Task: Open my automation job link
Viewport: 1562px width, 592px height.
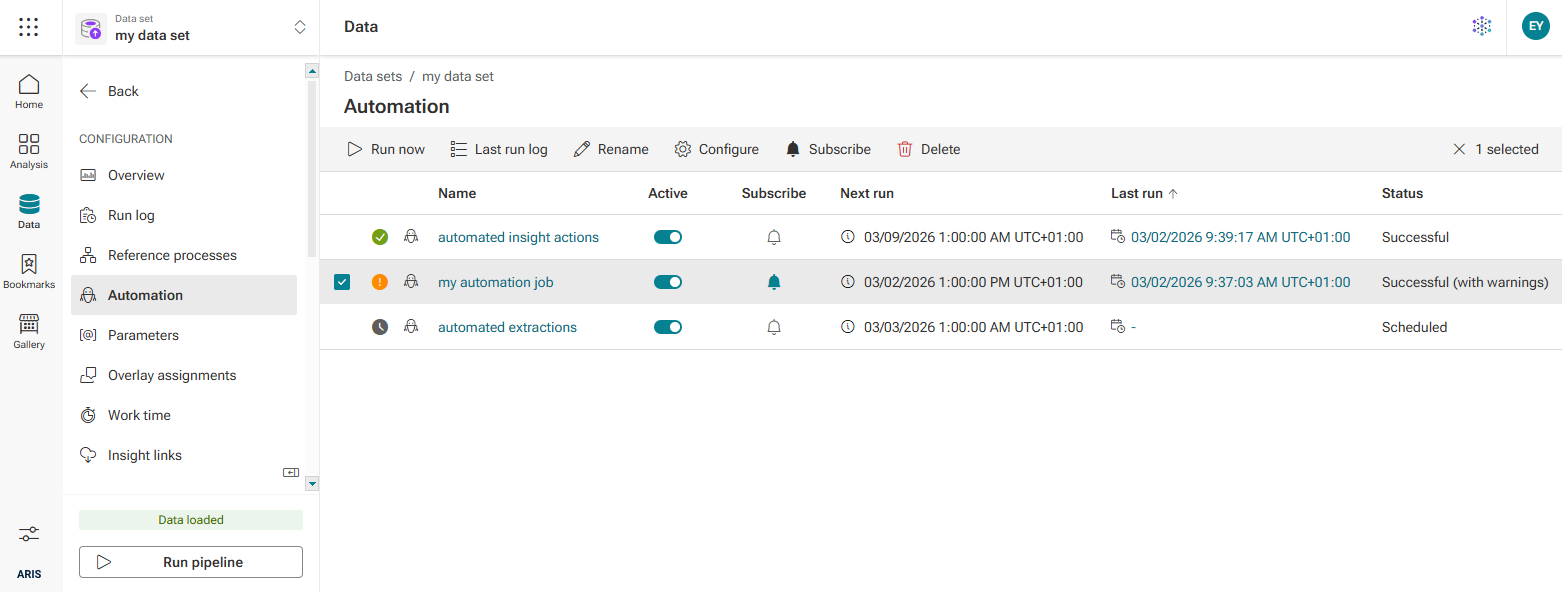Action: pyautogui.click(x=496, y=282)
